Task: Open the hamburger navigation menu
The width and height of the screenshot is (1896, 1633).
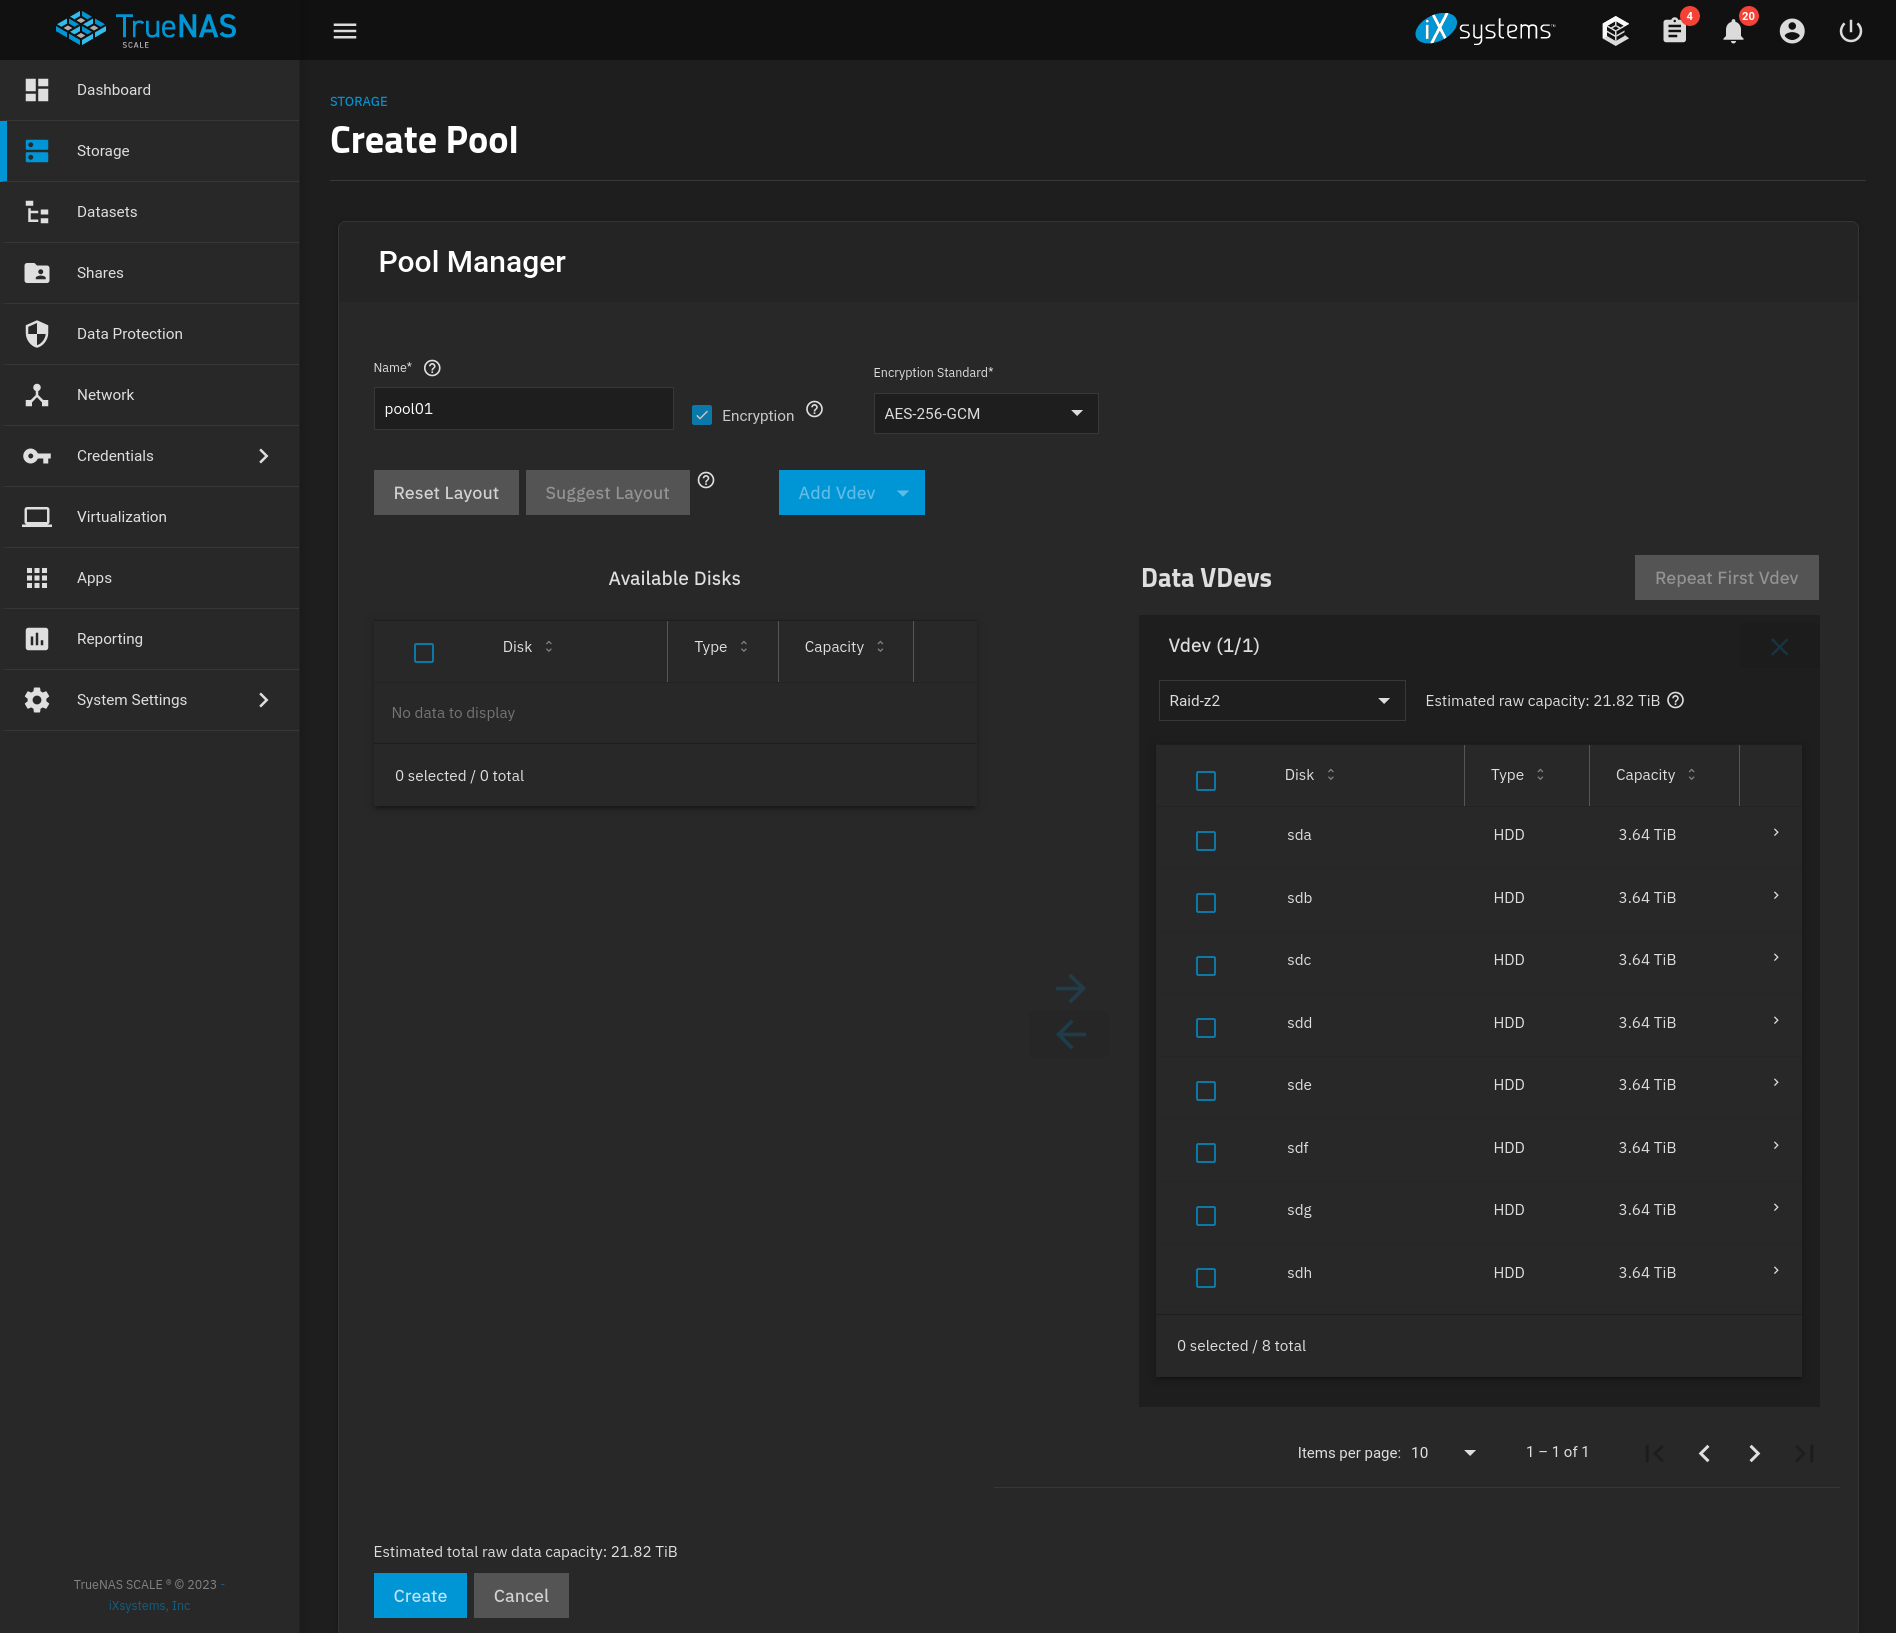Action: tap(344, 31)
